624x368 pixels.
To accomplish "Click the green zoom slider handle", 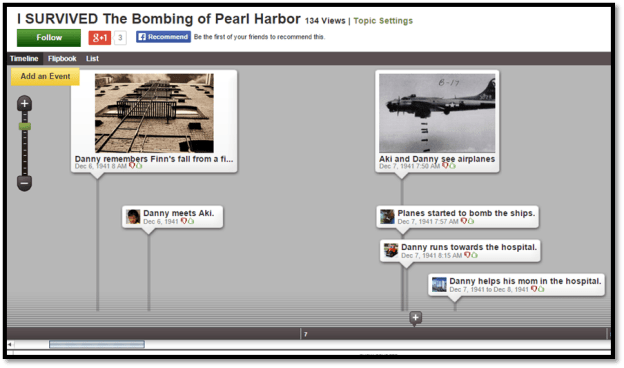I will pos(25,127).
